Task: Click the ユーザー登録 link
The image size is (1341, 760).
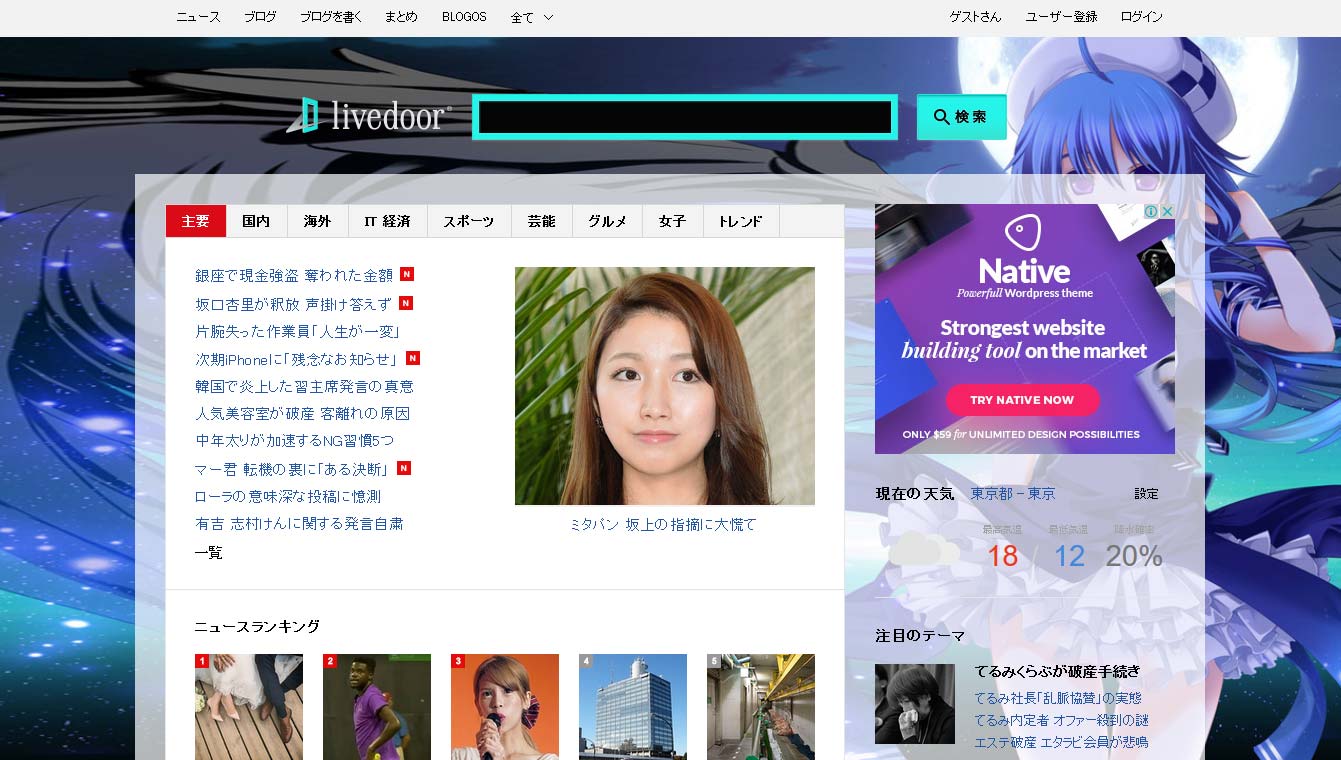Action: (1061, 17)
